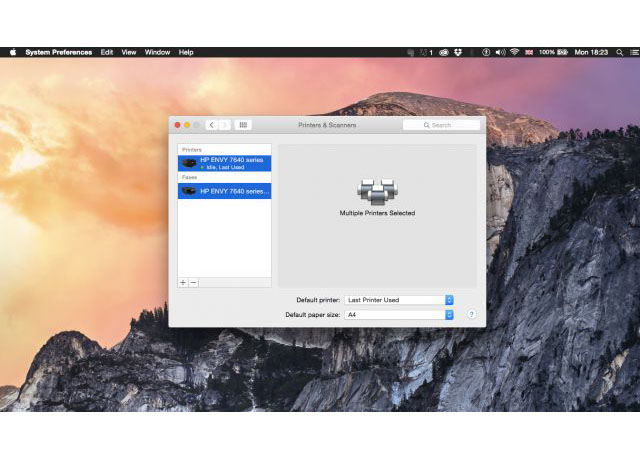The width and height of the screenshot is (640, 460).
Task: Click the Search field in preferences window
Action: [441, 125]
